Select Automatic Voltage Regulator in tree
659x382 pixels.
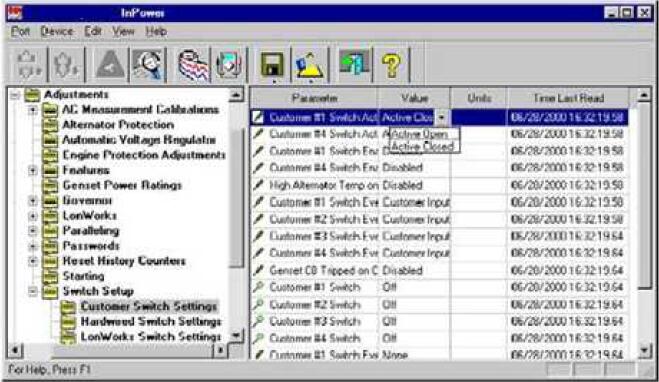tap(139, 140)
